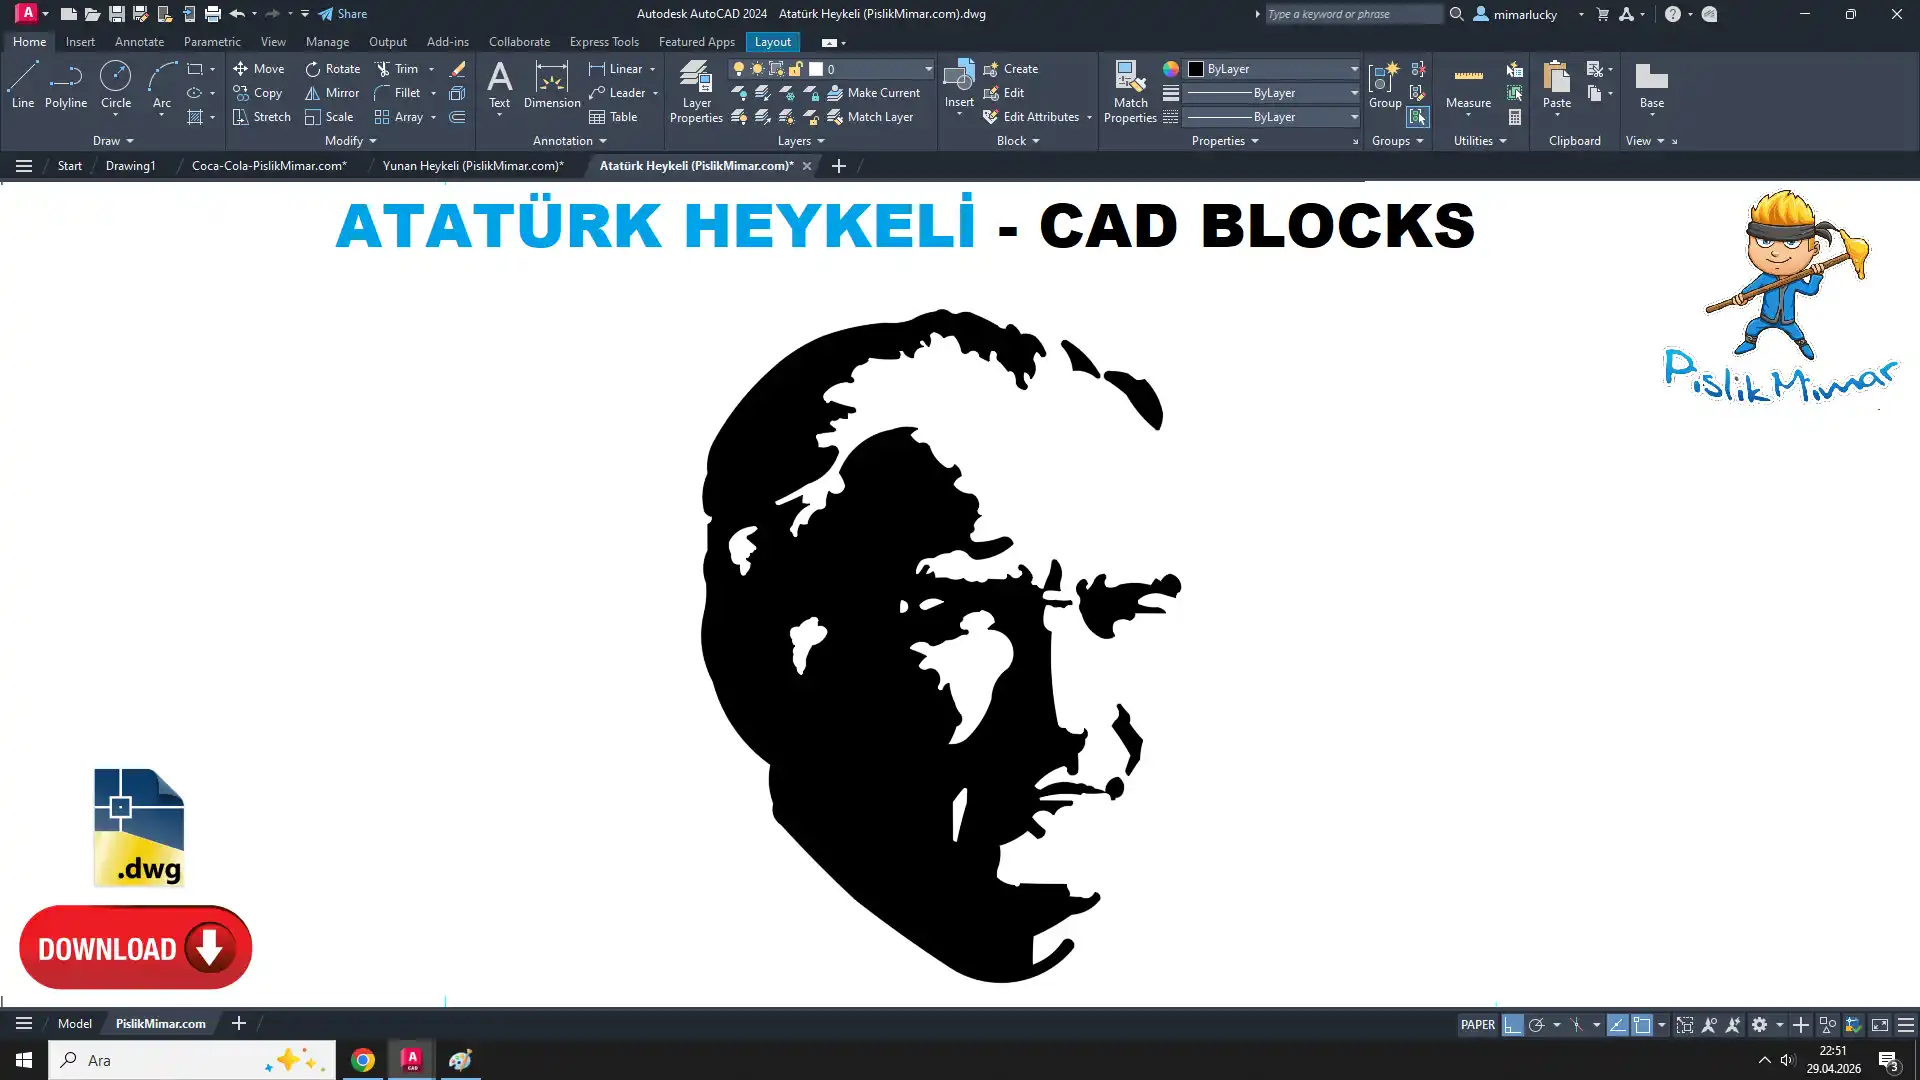Image resolution: width=1920 pixels, height=1080 pixels.
Task: Expand the Draw panel
Action: point(113,141)
